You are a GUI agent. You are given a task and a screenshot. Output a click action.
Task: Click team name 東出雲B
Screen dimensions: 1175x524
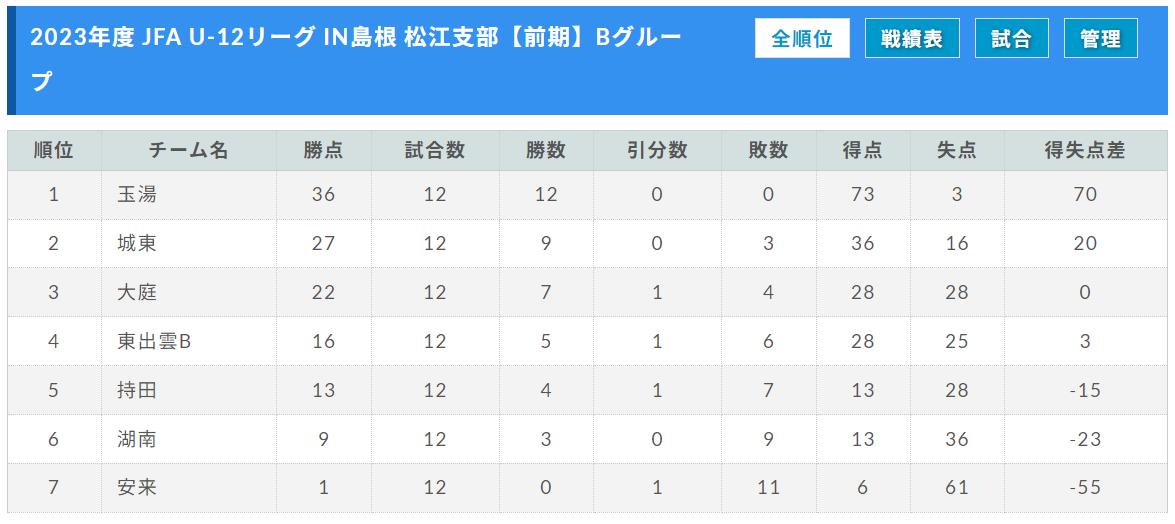click(x=155, y=341)
